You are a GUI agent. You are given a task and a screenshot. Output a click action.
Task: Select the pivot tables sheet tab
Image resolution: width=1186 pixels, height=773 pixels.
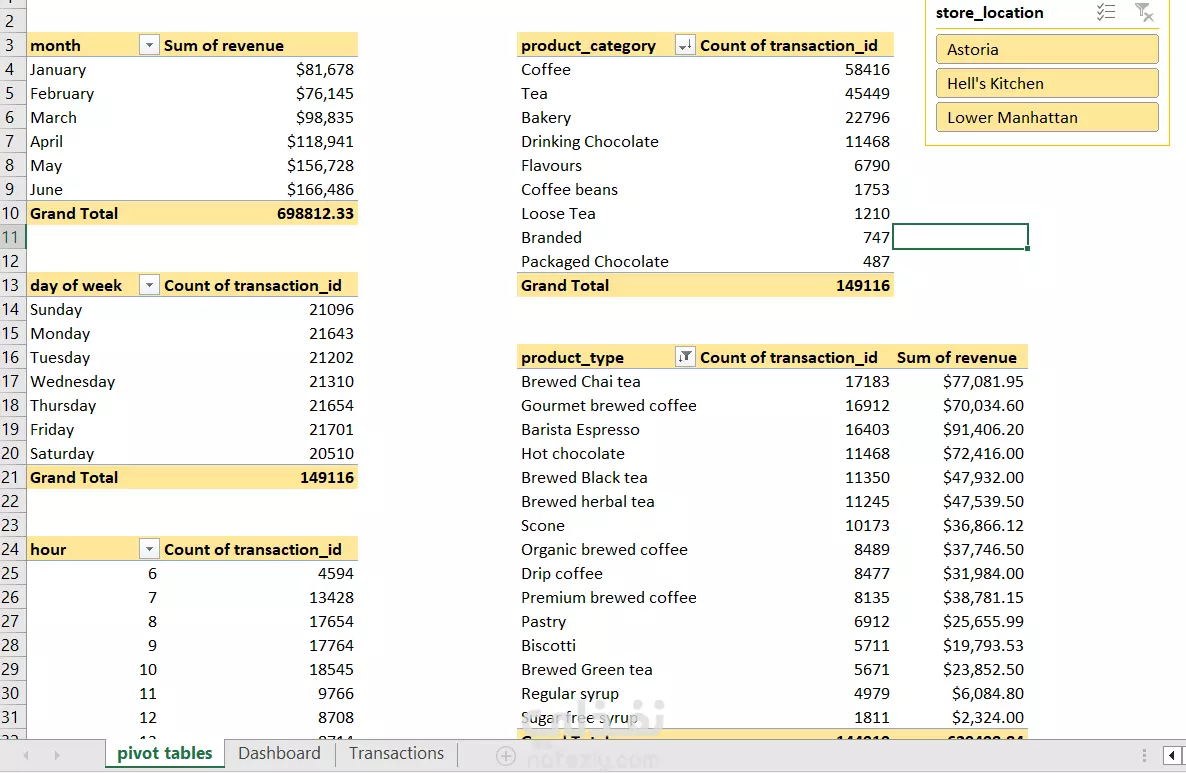click(165, 754)
